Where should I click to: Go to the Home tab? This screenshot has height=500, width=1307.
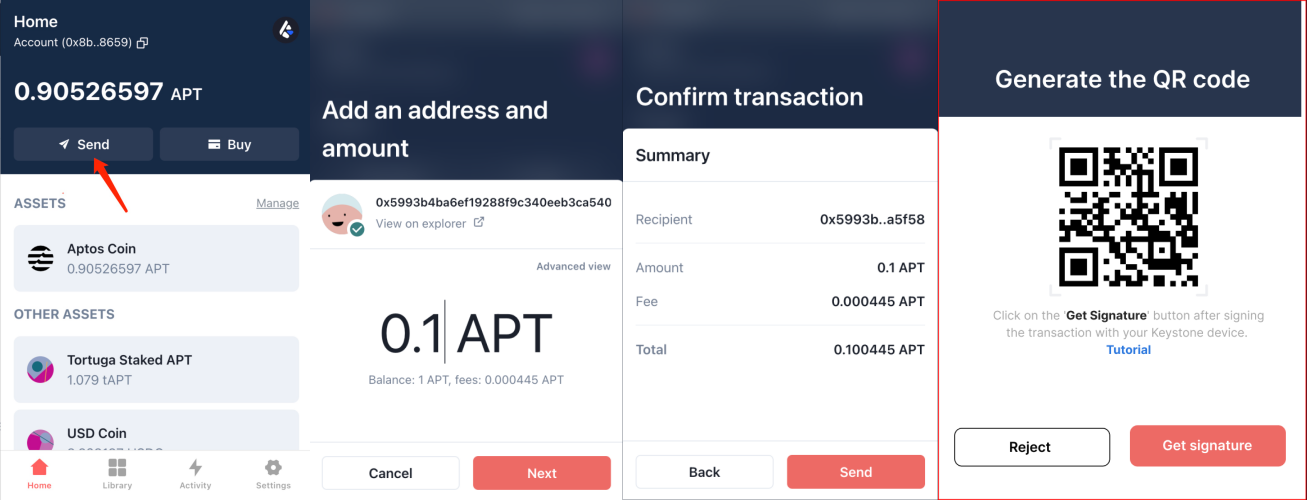[39, 473]
